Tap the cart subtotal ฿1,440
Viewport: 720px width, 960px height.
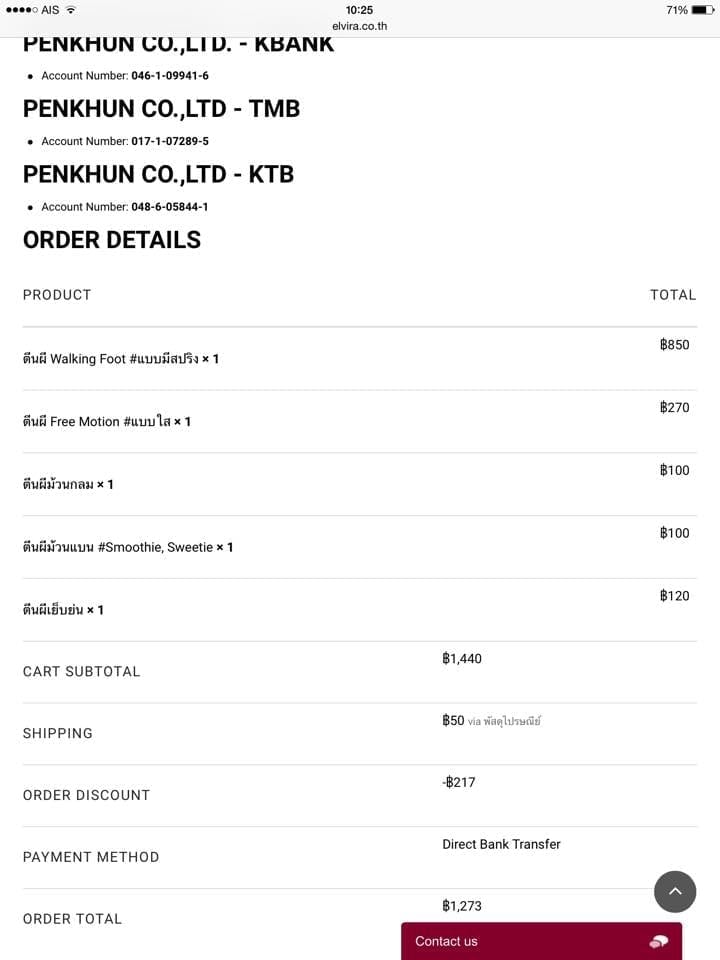[462, 658]
